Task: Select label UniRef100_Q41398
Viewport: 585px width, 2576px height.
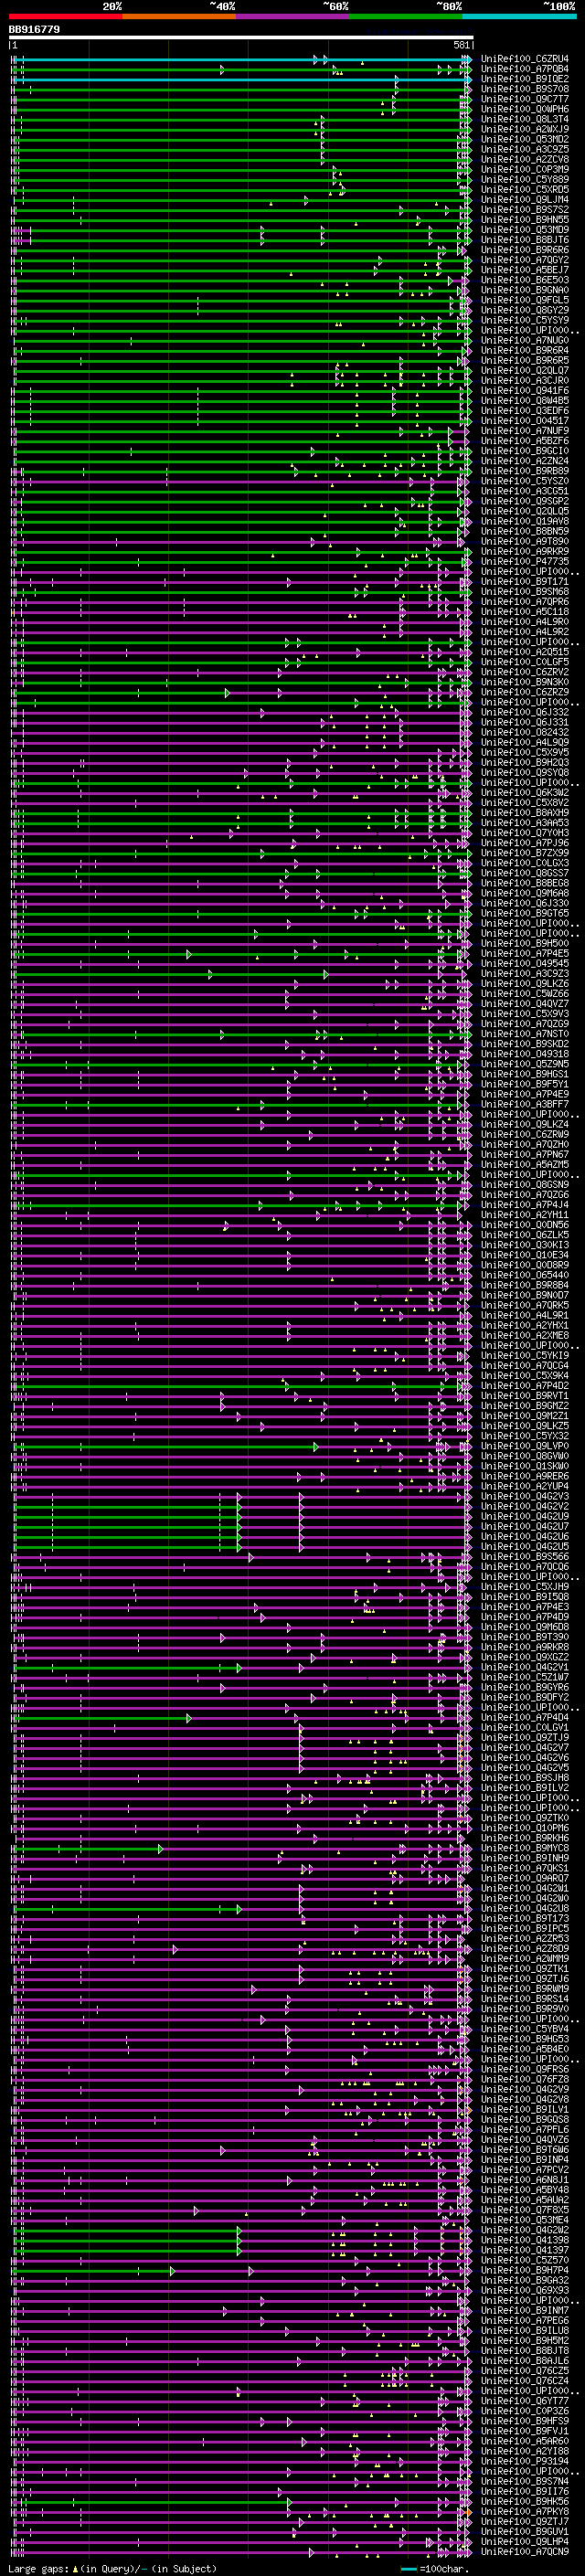Action: click(525, 2240)
